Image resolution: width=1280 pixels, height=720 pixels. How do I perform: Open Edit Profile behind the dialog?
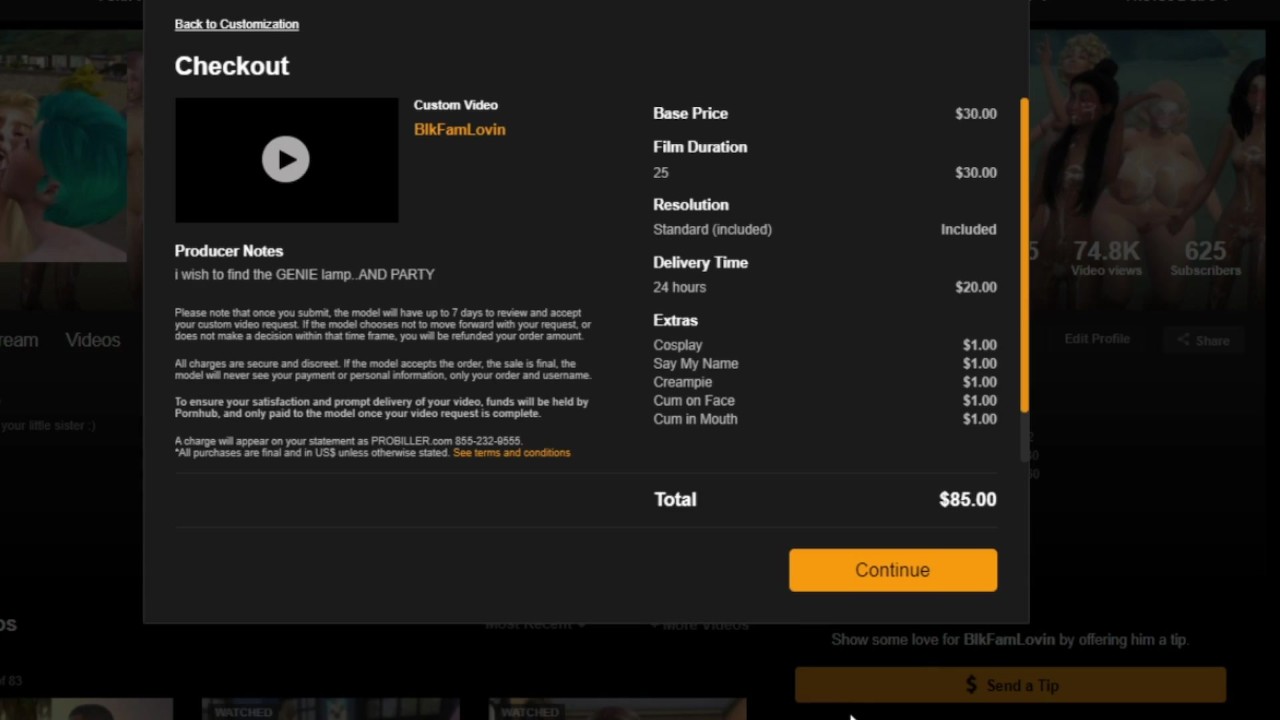(x=1097, y=339)
